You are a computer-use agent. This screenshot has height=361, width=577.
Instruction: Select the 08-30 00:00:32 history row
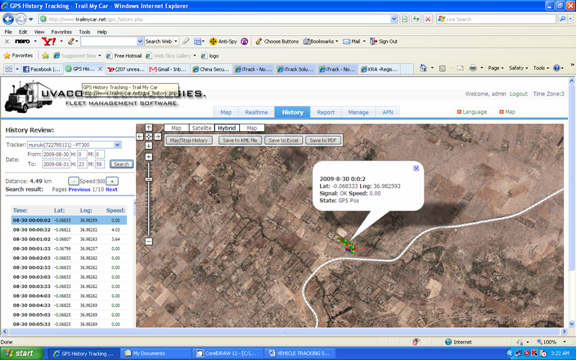[x=69, y=230]
